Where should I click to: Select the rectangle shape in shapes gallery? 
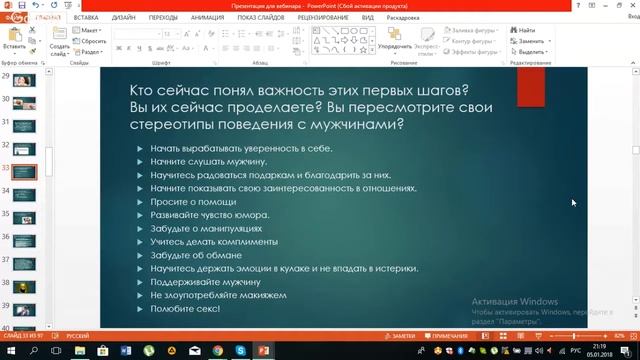345,31
